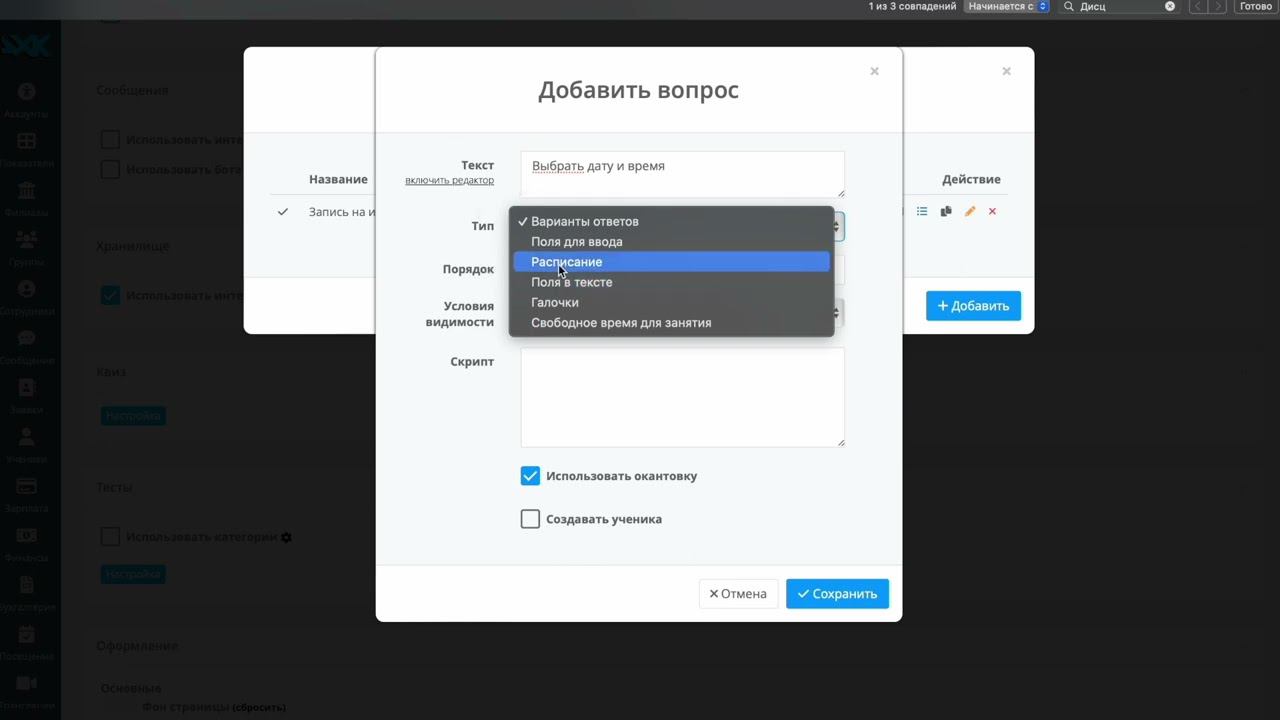
Task: Click the magnifier icon in the find bar
Action: click(x=1068, y=6)
